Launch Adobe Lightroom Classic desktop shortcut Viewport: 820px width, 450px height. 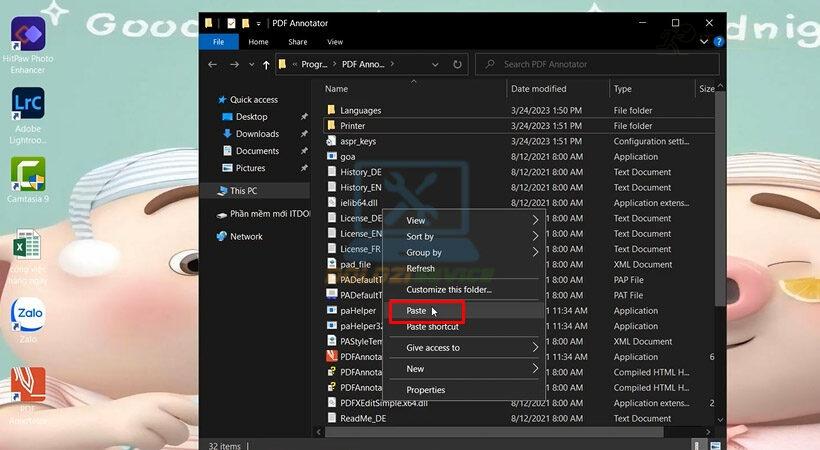28,106
